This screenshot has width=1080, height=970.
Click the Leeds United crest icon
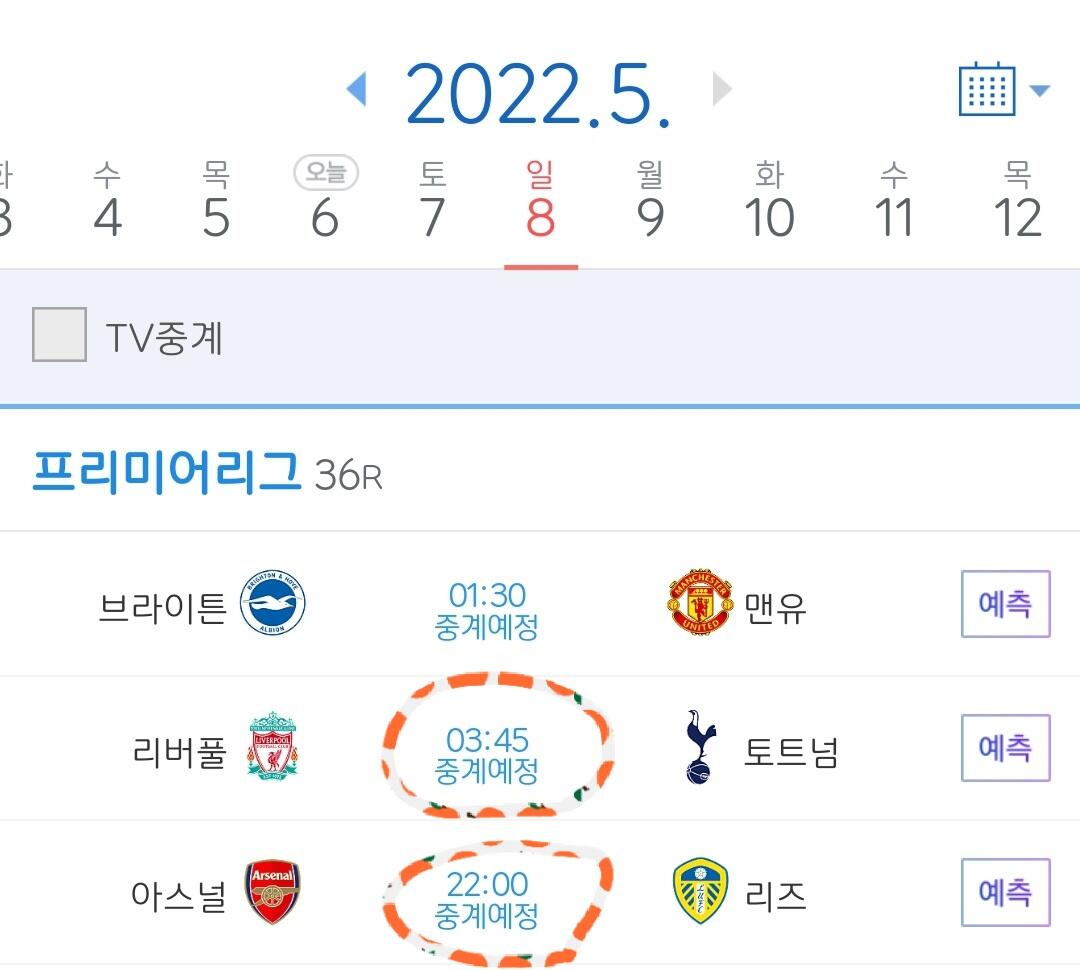pyautogui.click(x=700, y=892)
